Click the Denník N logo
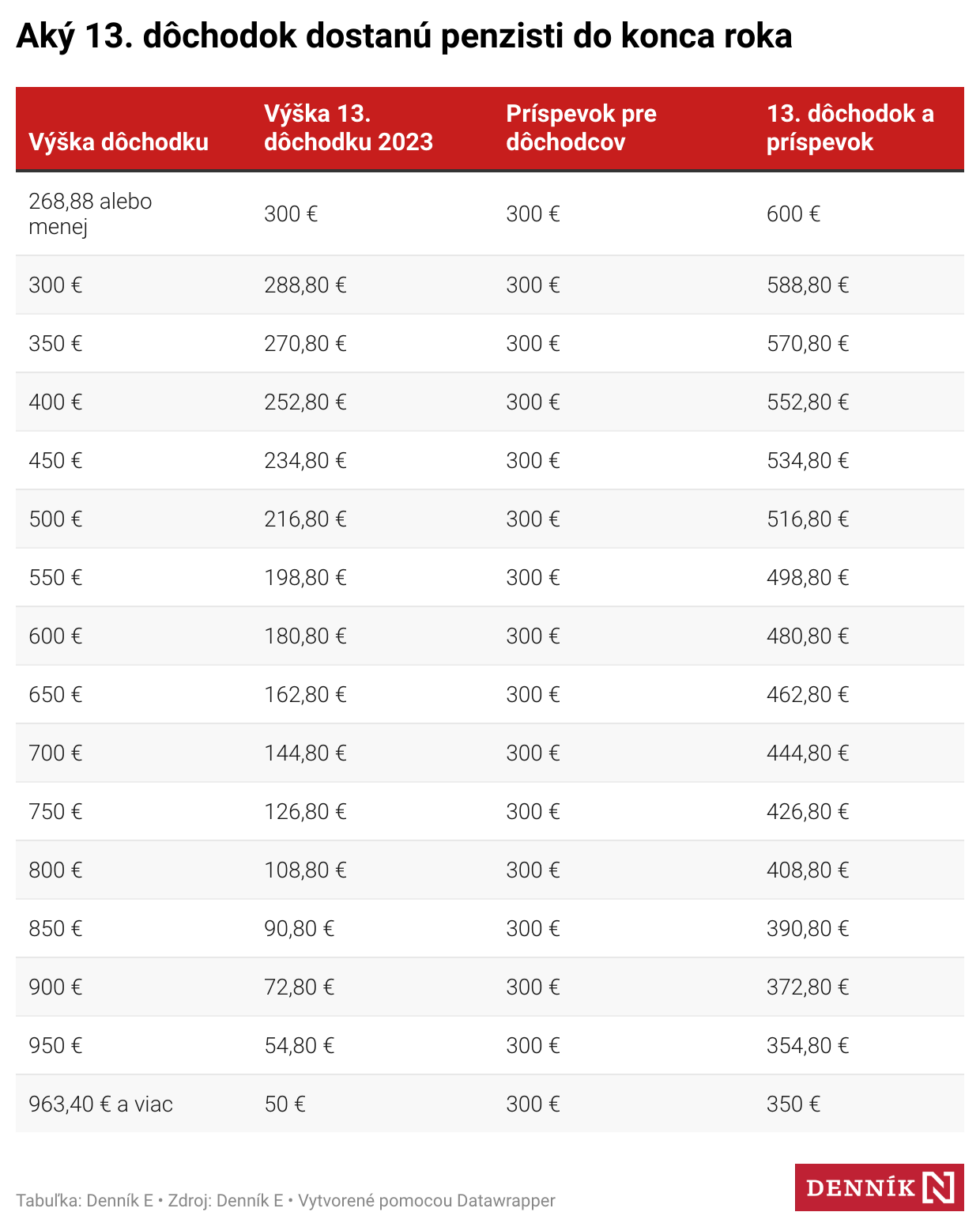Viewport: 980px width, 1227px height. click(878, 1187)
